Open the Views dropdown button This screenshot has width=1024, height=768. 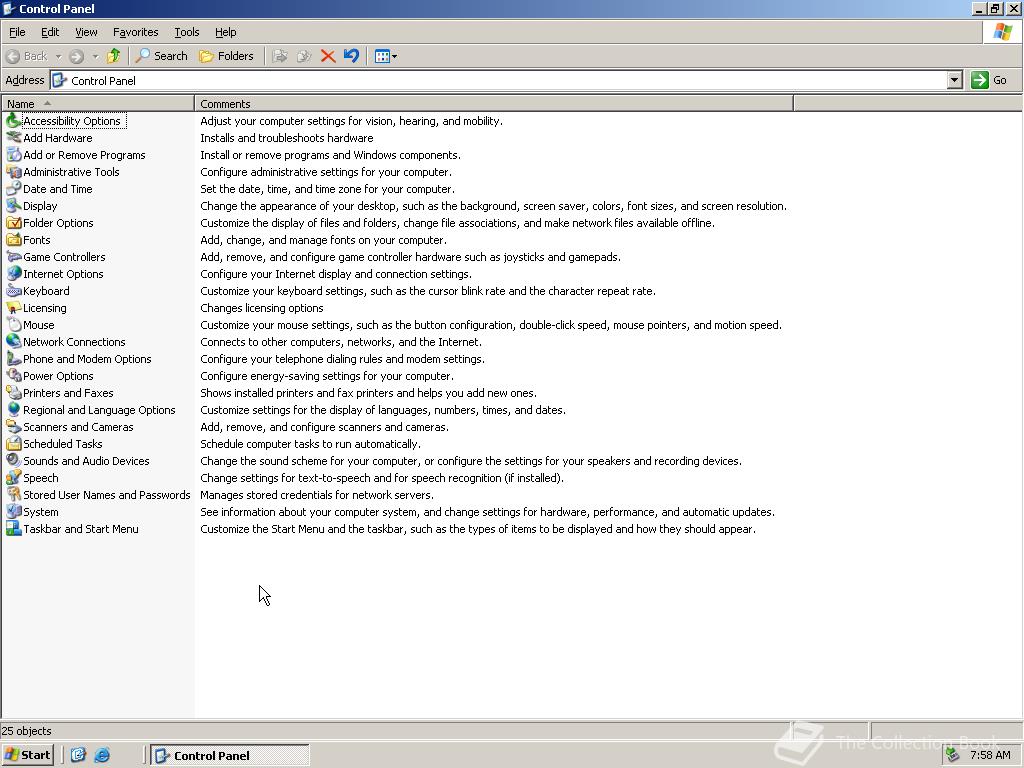click(386, 56)
